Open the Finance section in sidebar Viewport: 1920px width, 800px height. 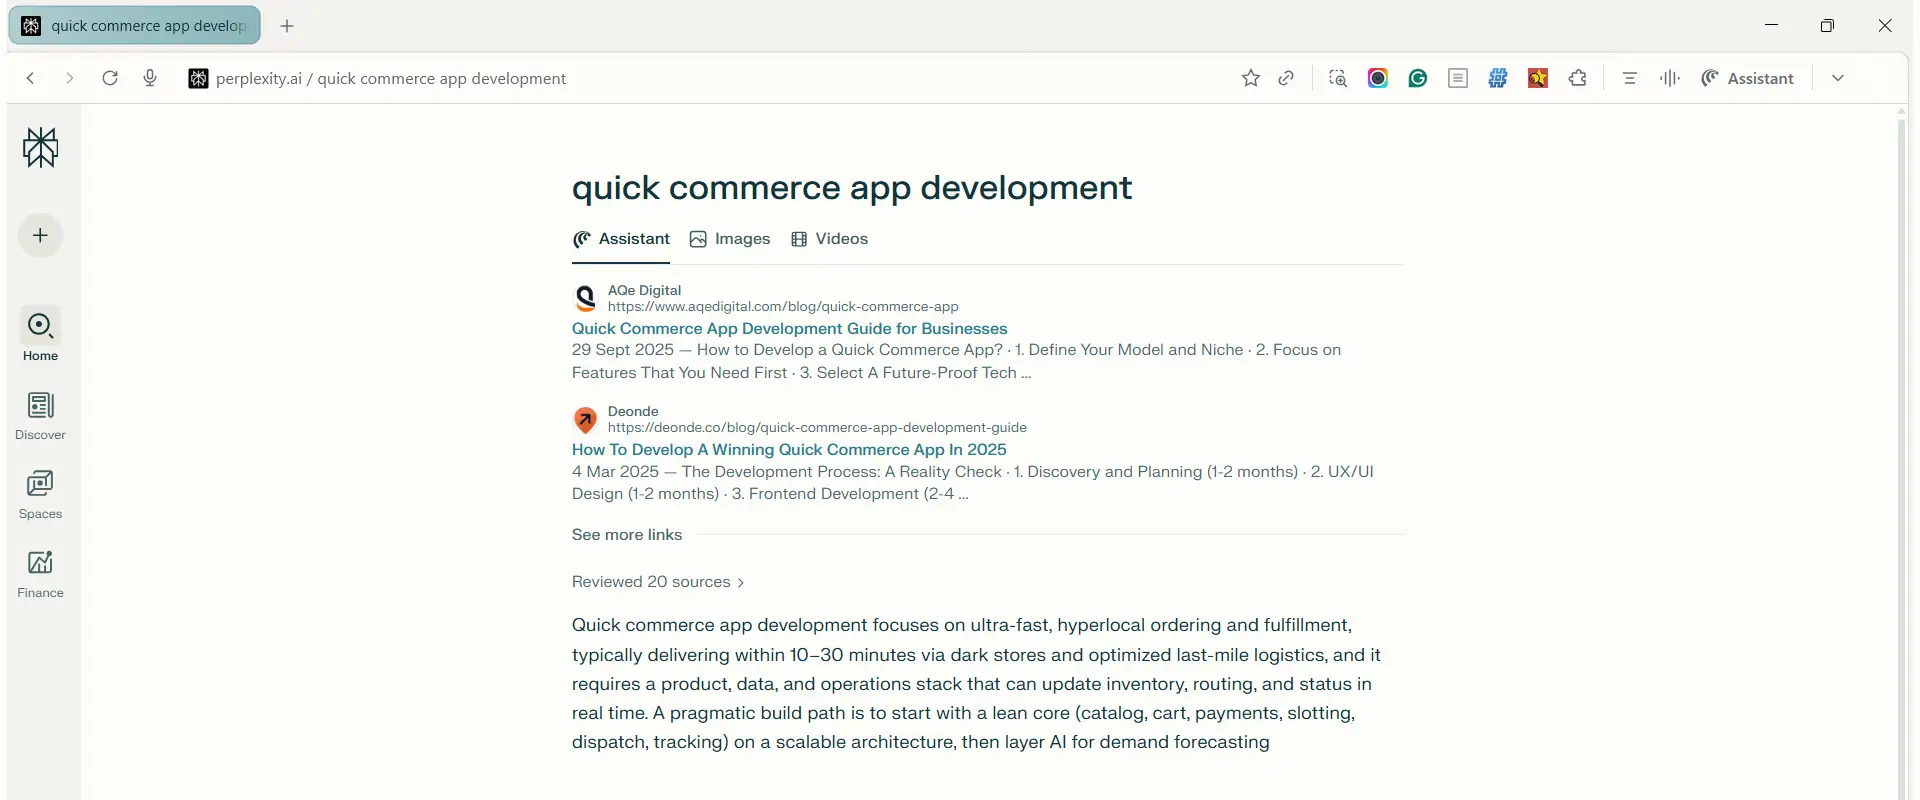point(41,574)
